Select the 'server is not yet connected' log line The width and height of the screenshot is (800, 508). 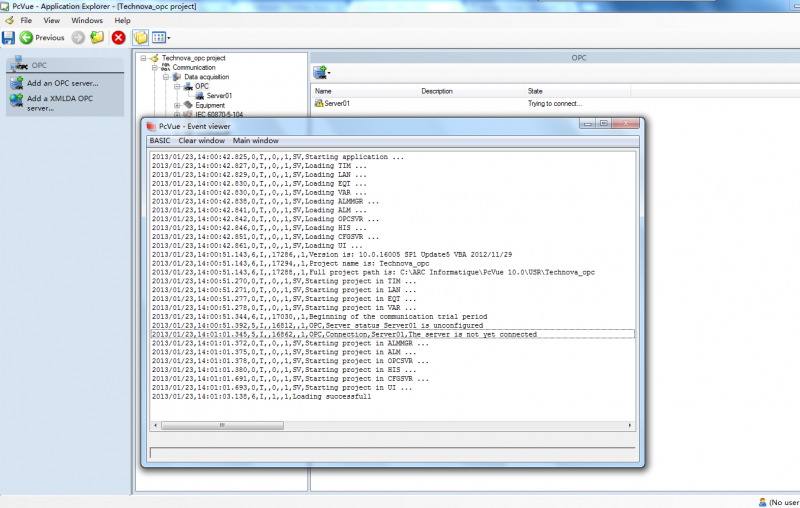(392, 335)
